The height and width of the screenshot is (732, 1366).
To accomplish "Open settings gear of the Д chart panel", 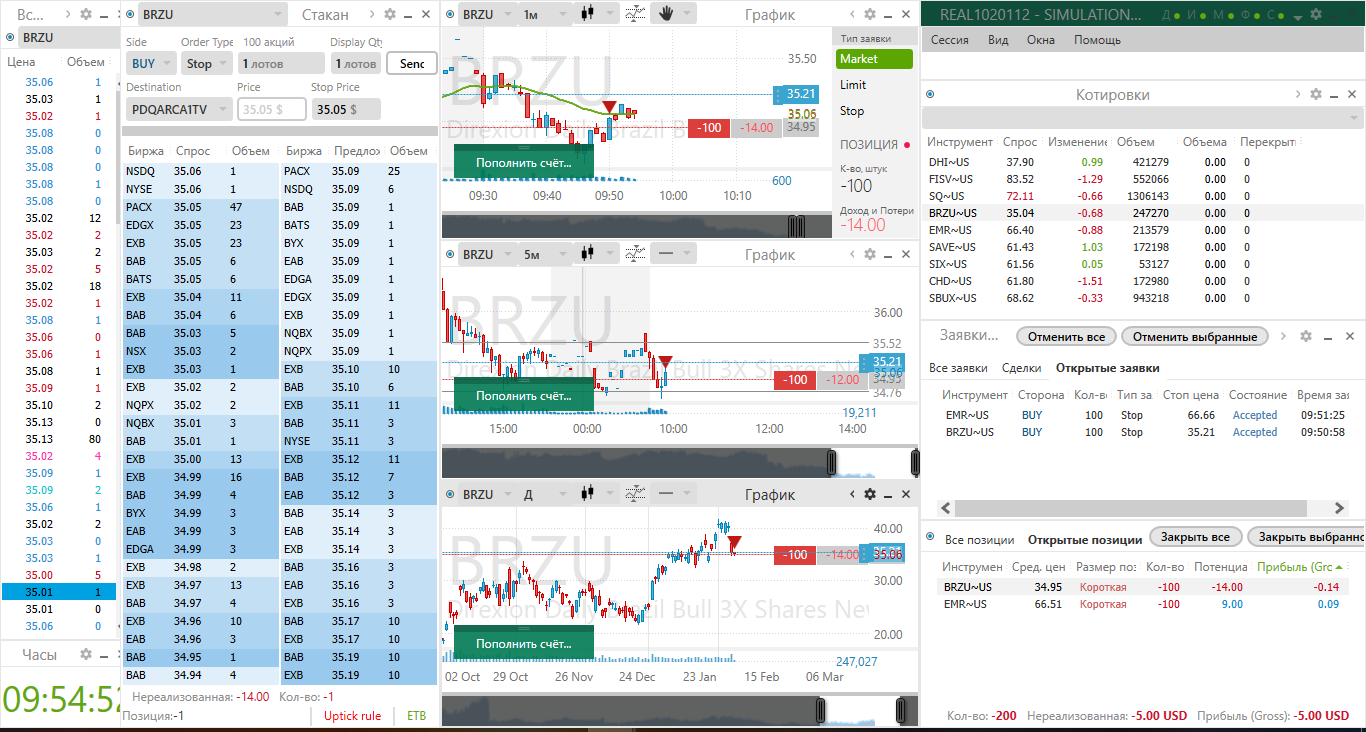I will click(870, 494).
